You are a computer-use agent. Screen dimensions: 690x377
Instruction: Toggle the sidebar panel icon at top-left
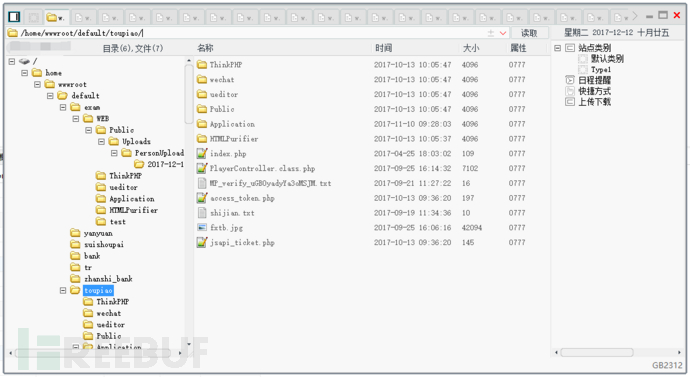14,17
